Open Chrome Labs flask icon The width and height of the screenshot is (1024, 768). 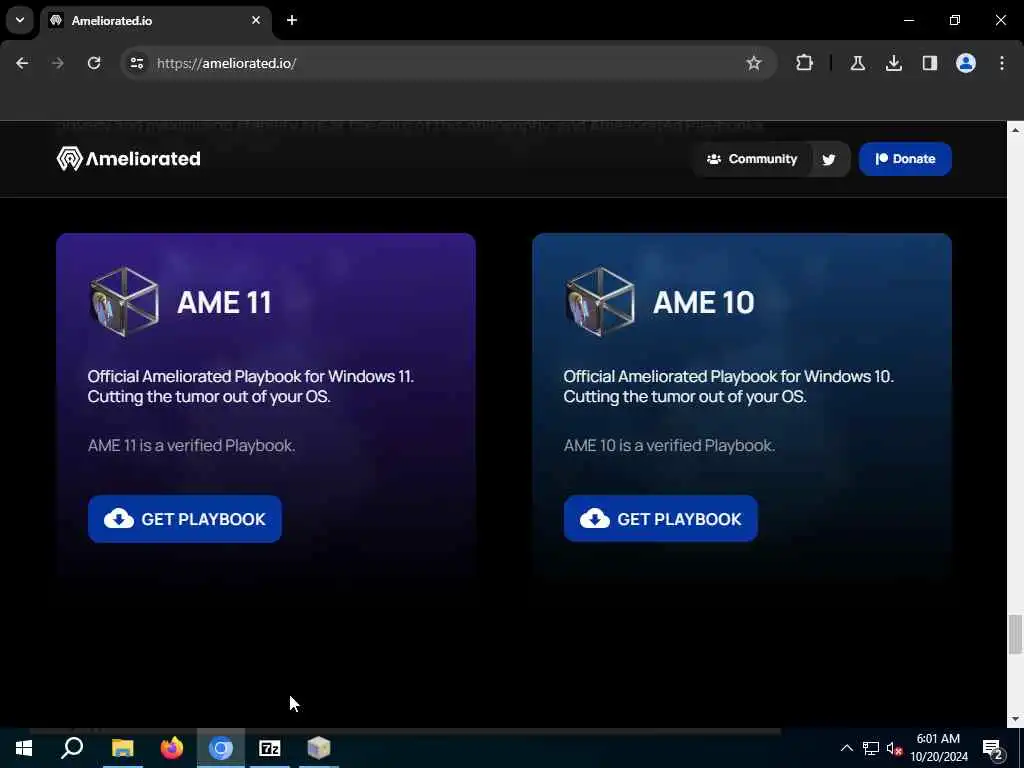[x=858, y=63]
